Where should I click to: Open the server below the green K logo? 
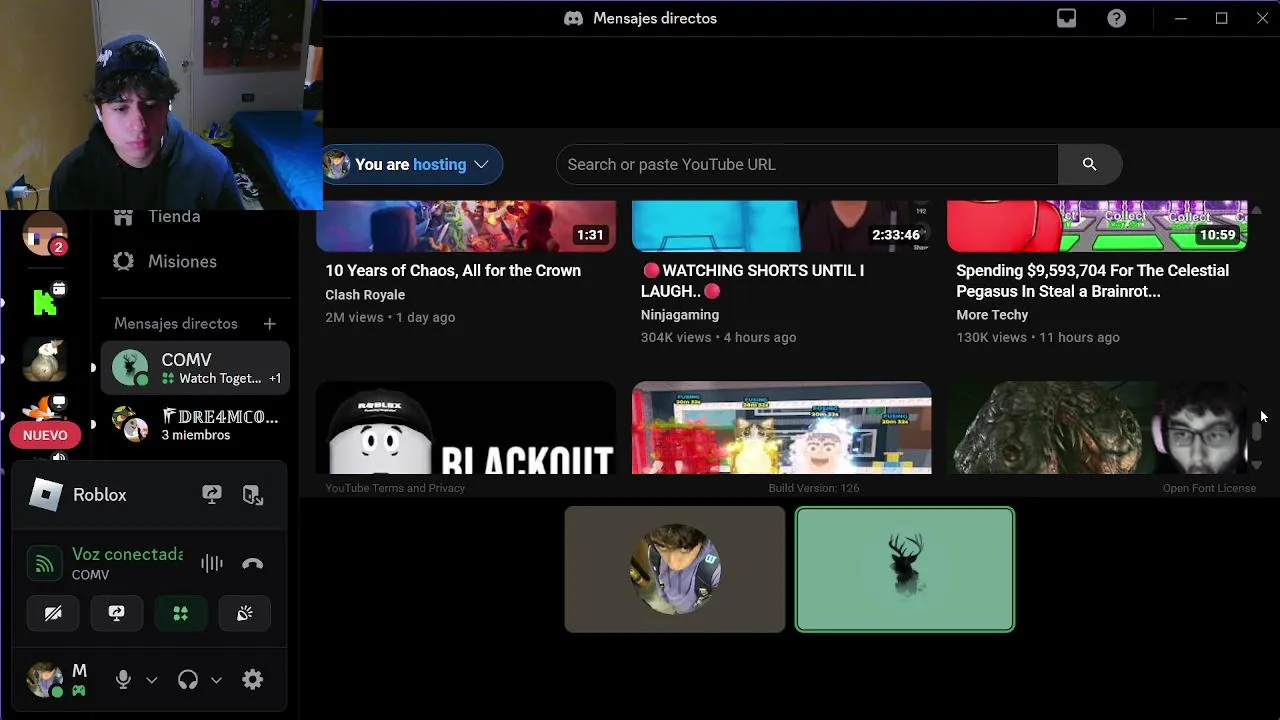point(45,361)
